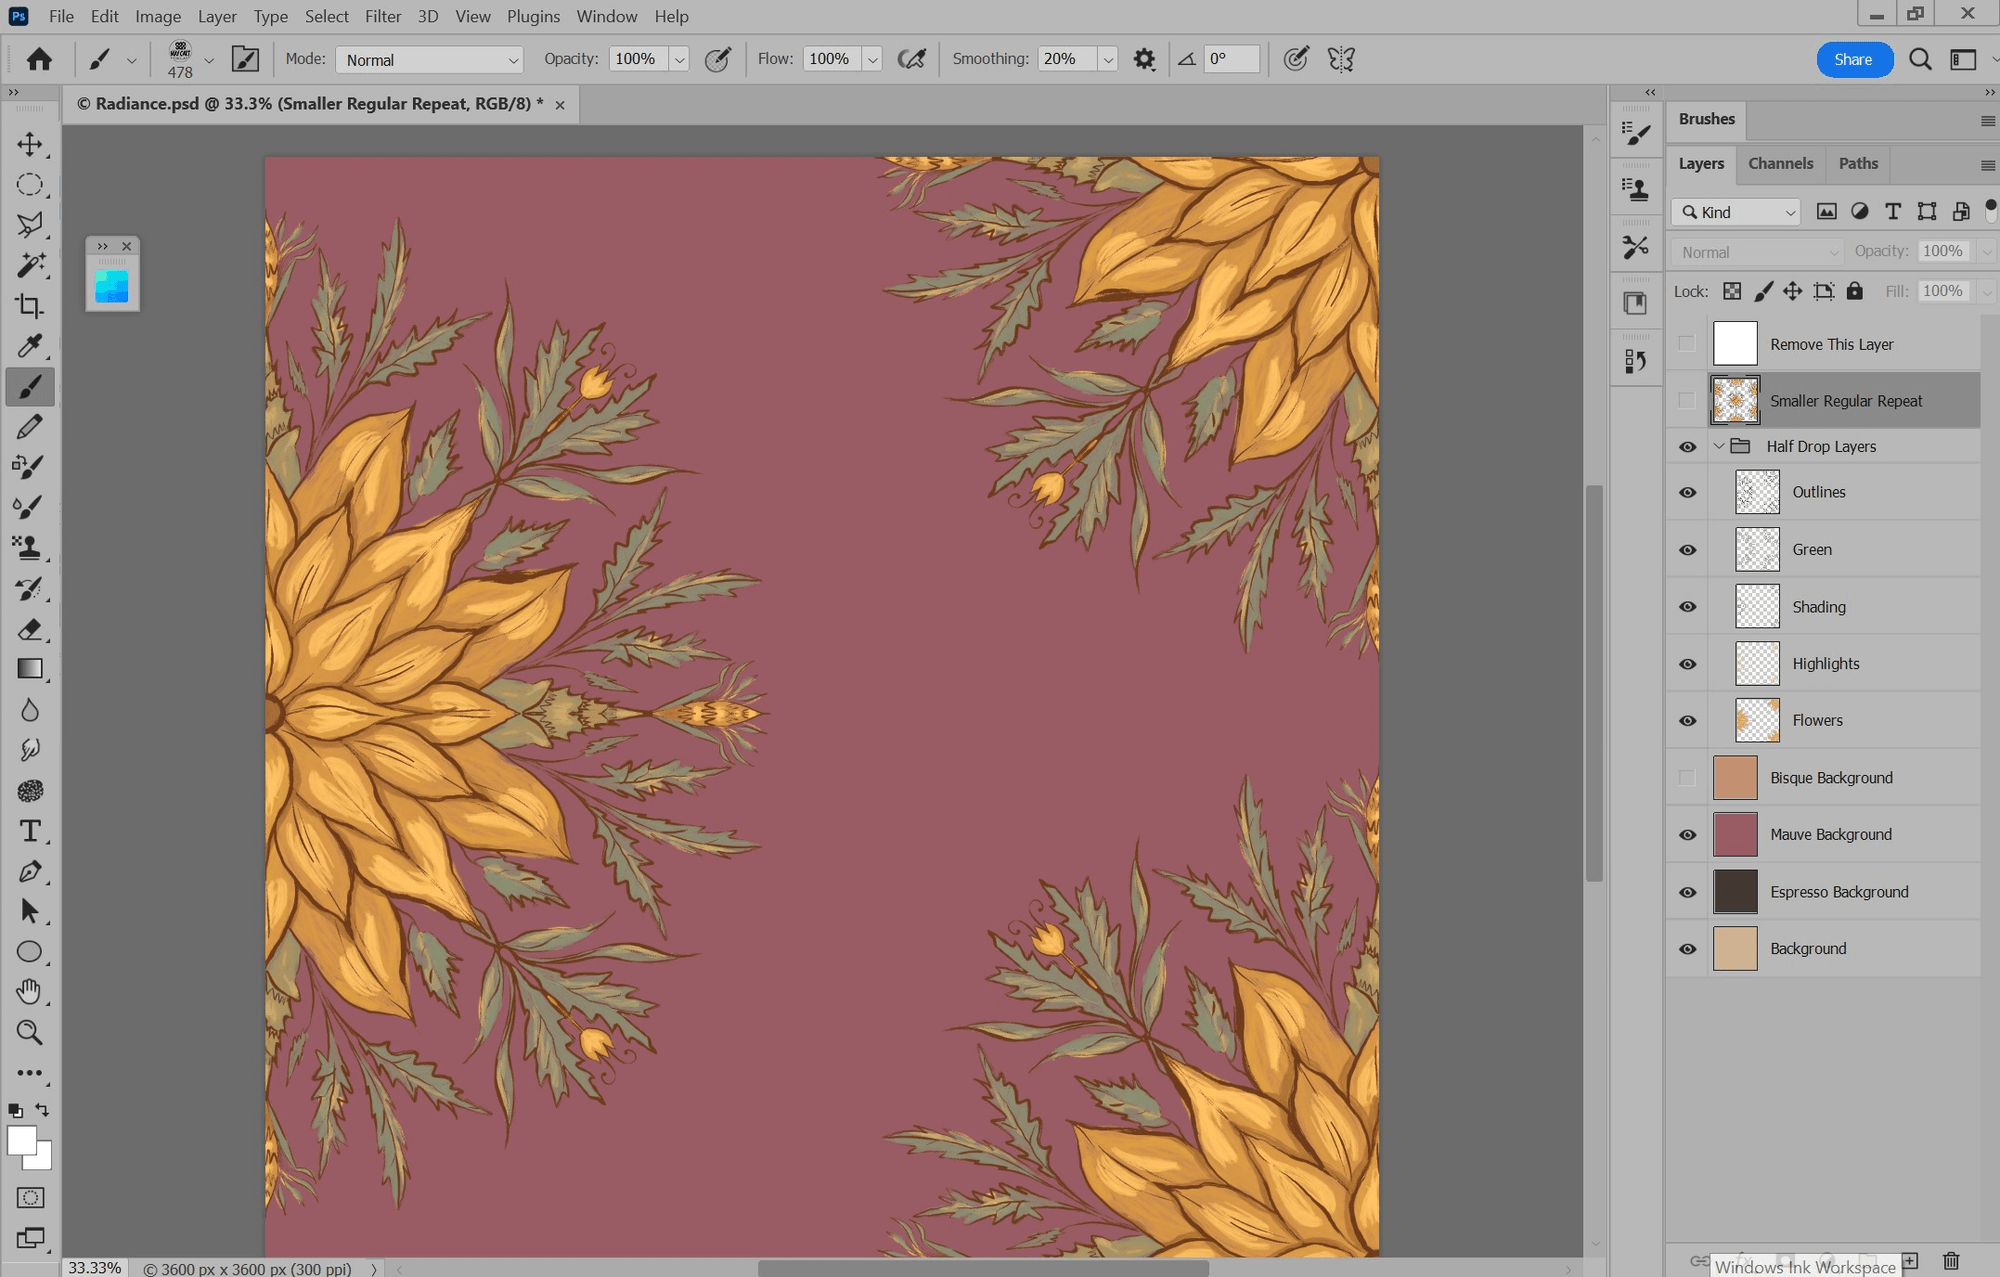Select the Zoom tool
Screen dimensions: 2000x1277
[x=30, y=1032]
